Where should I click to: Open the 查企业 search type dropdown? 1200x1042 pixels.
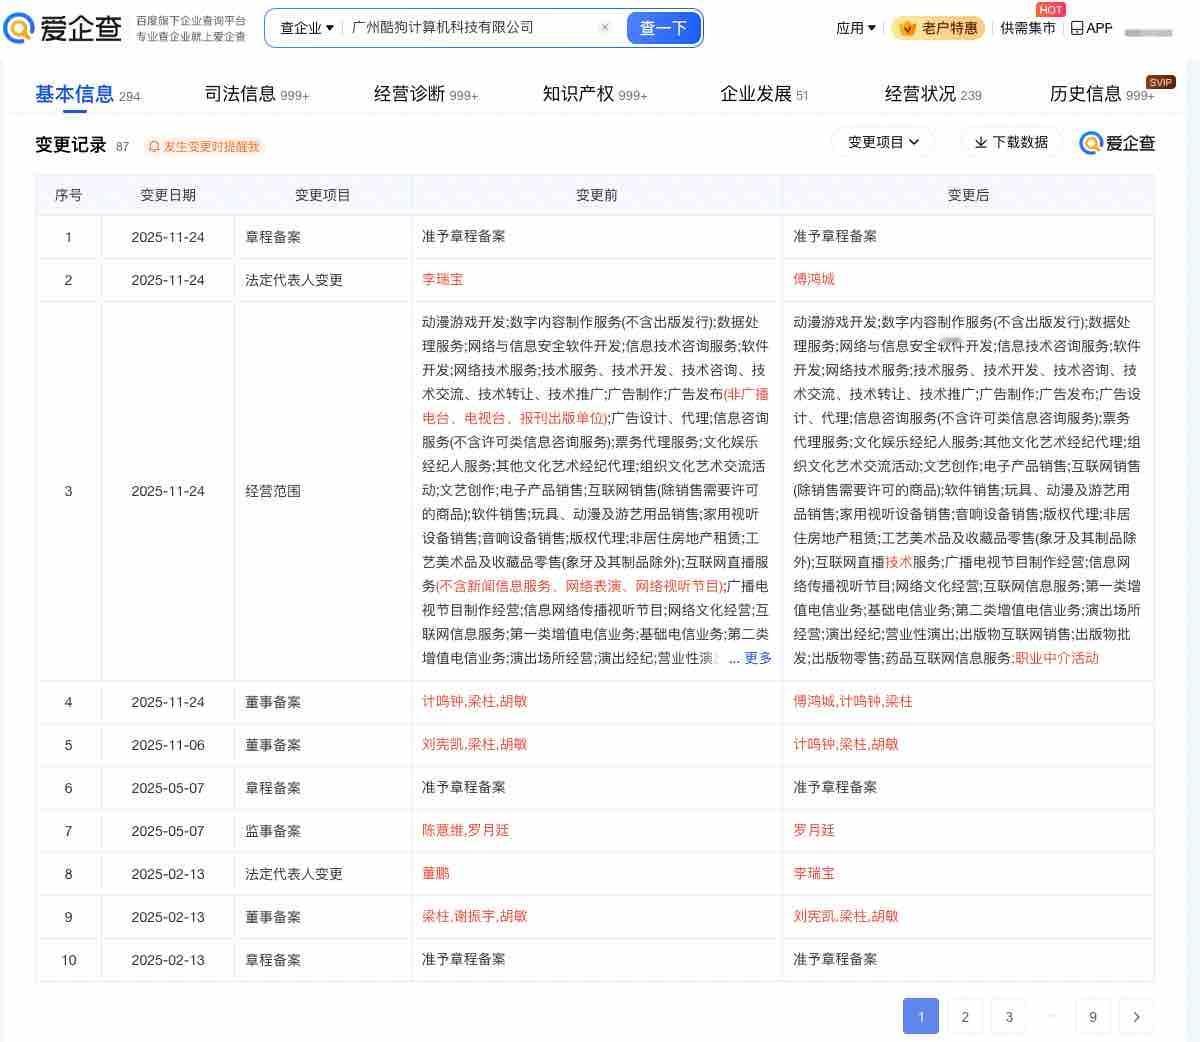pyautogui.click(x=304, y=28)
